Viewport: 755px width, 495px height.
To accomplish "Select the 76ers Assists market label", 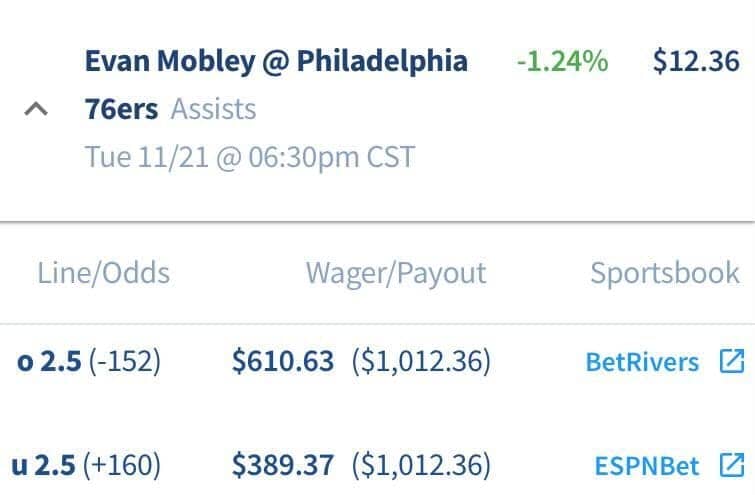I will [x=170, y=109].
